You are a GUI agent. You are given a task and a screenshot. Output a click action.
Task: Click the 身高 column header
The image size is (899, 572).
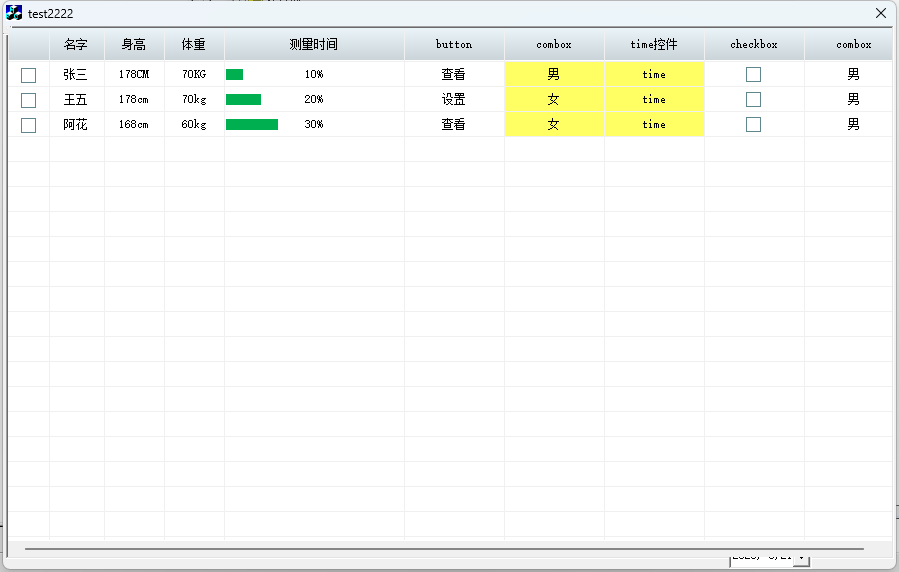tap(134, 44)
